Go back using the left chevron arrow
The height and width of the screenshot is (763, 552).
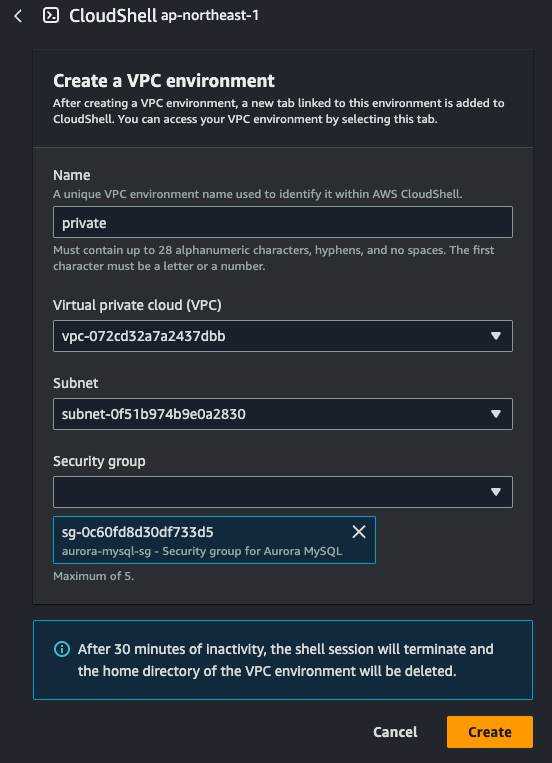tap(18, 16)
